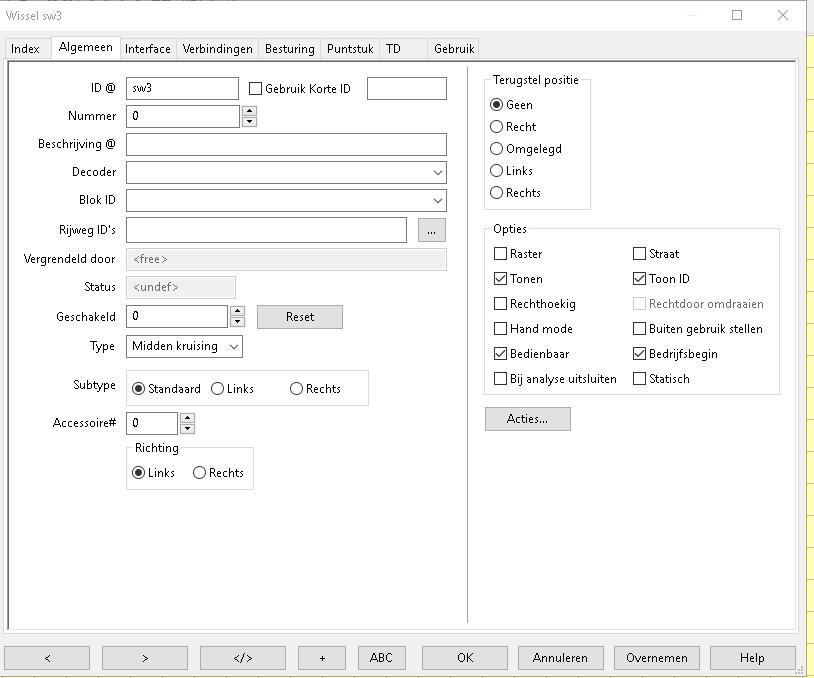Select the Omgelegd reset position radio

[497, 149]
